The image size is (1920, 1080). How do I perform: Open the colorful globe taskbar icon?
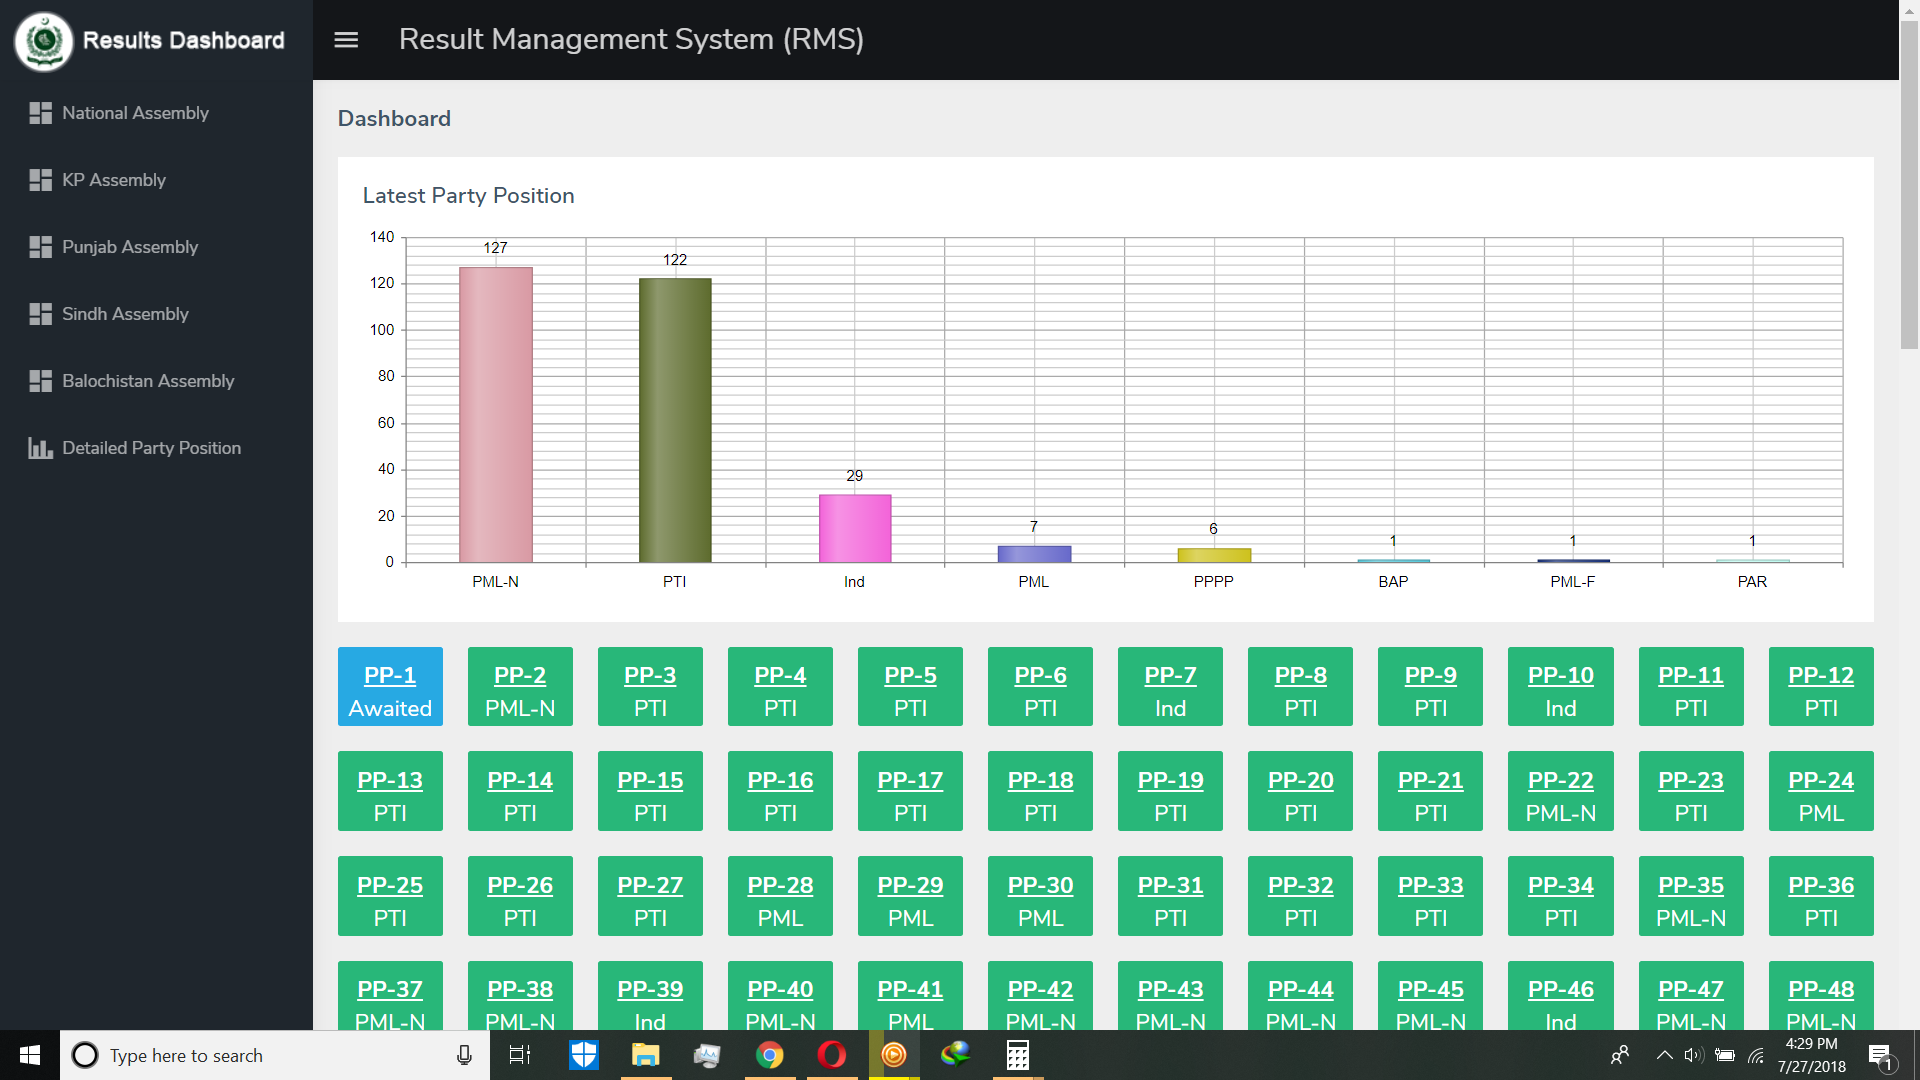point(956,1055)
